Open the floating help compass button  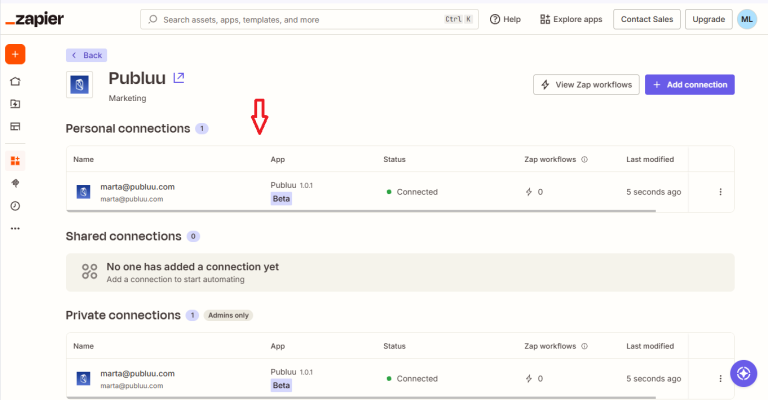click(744, 374)
